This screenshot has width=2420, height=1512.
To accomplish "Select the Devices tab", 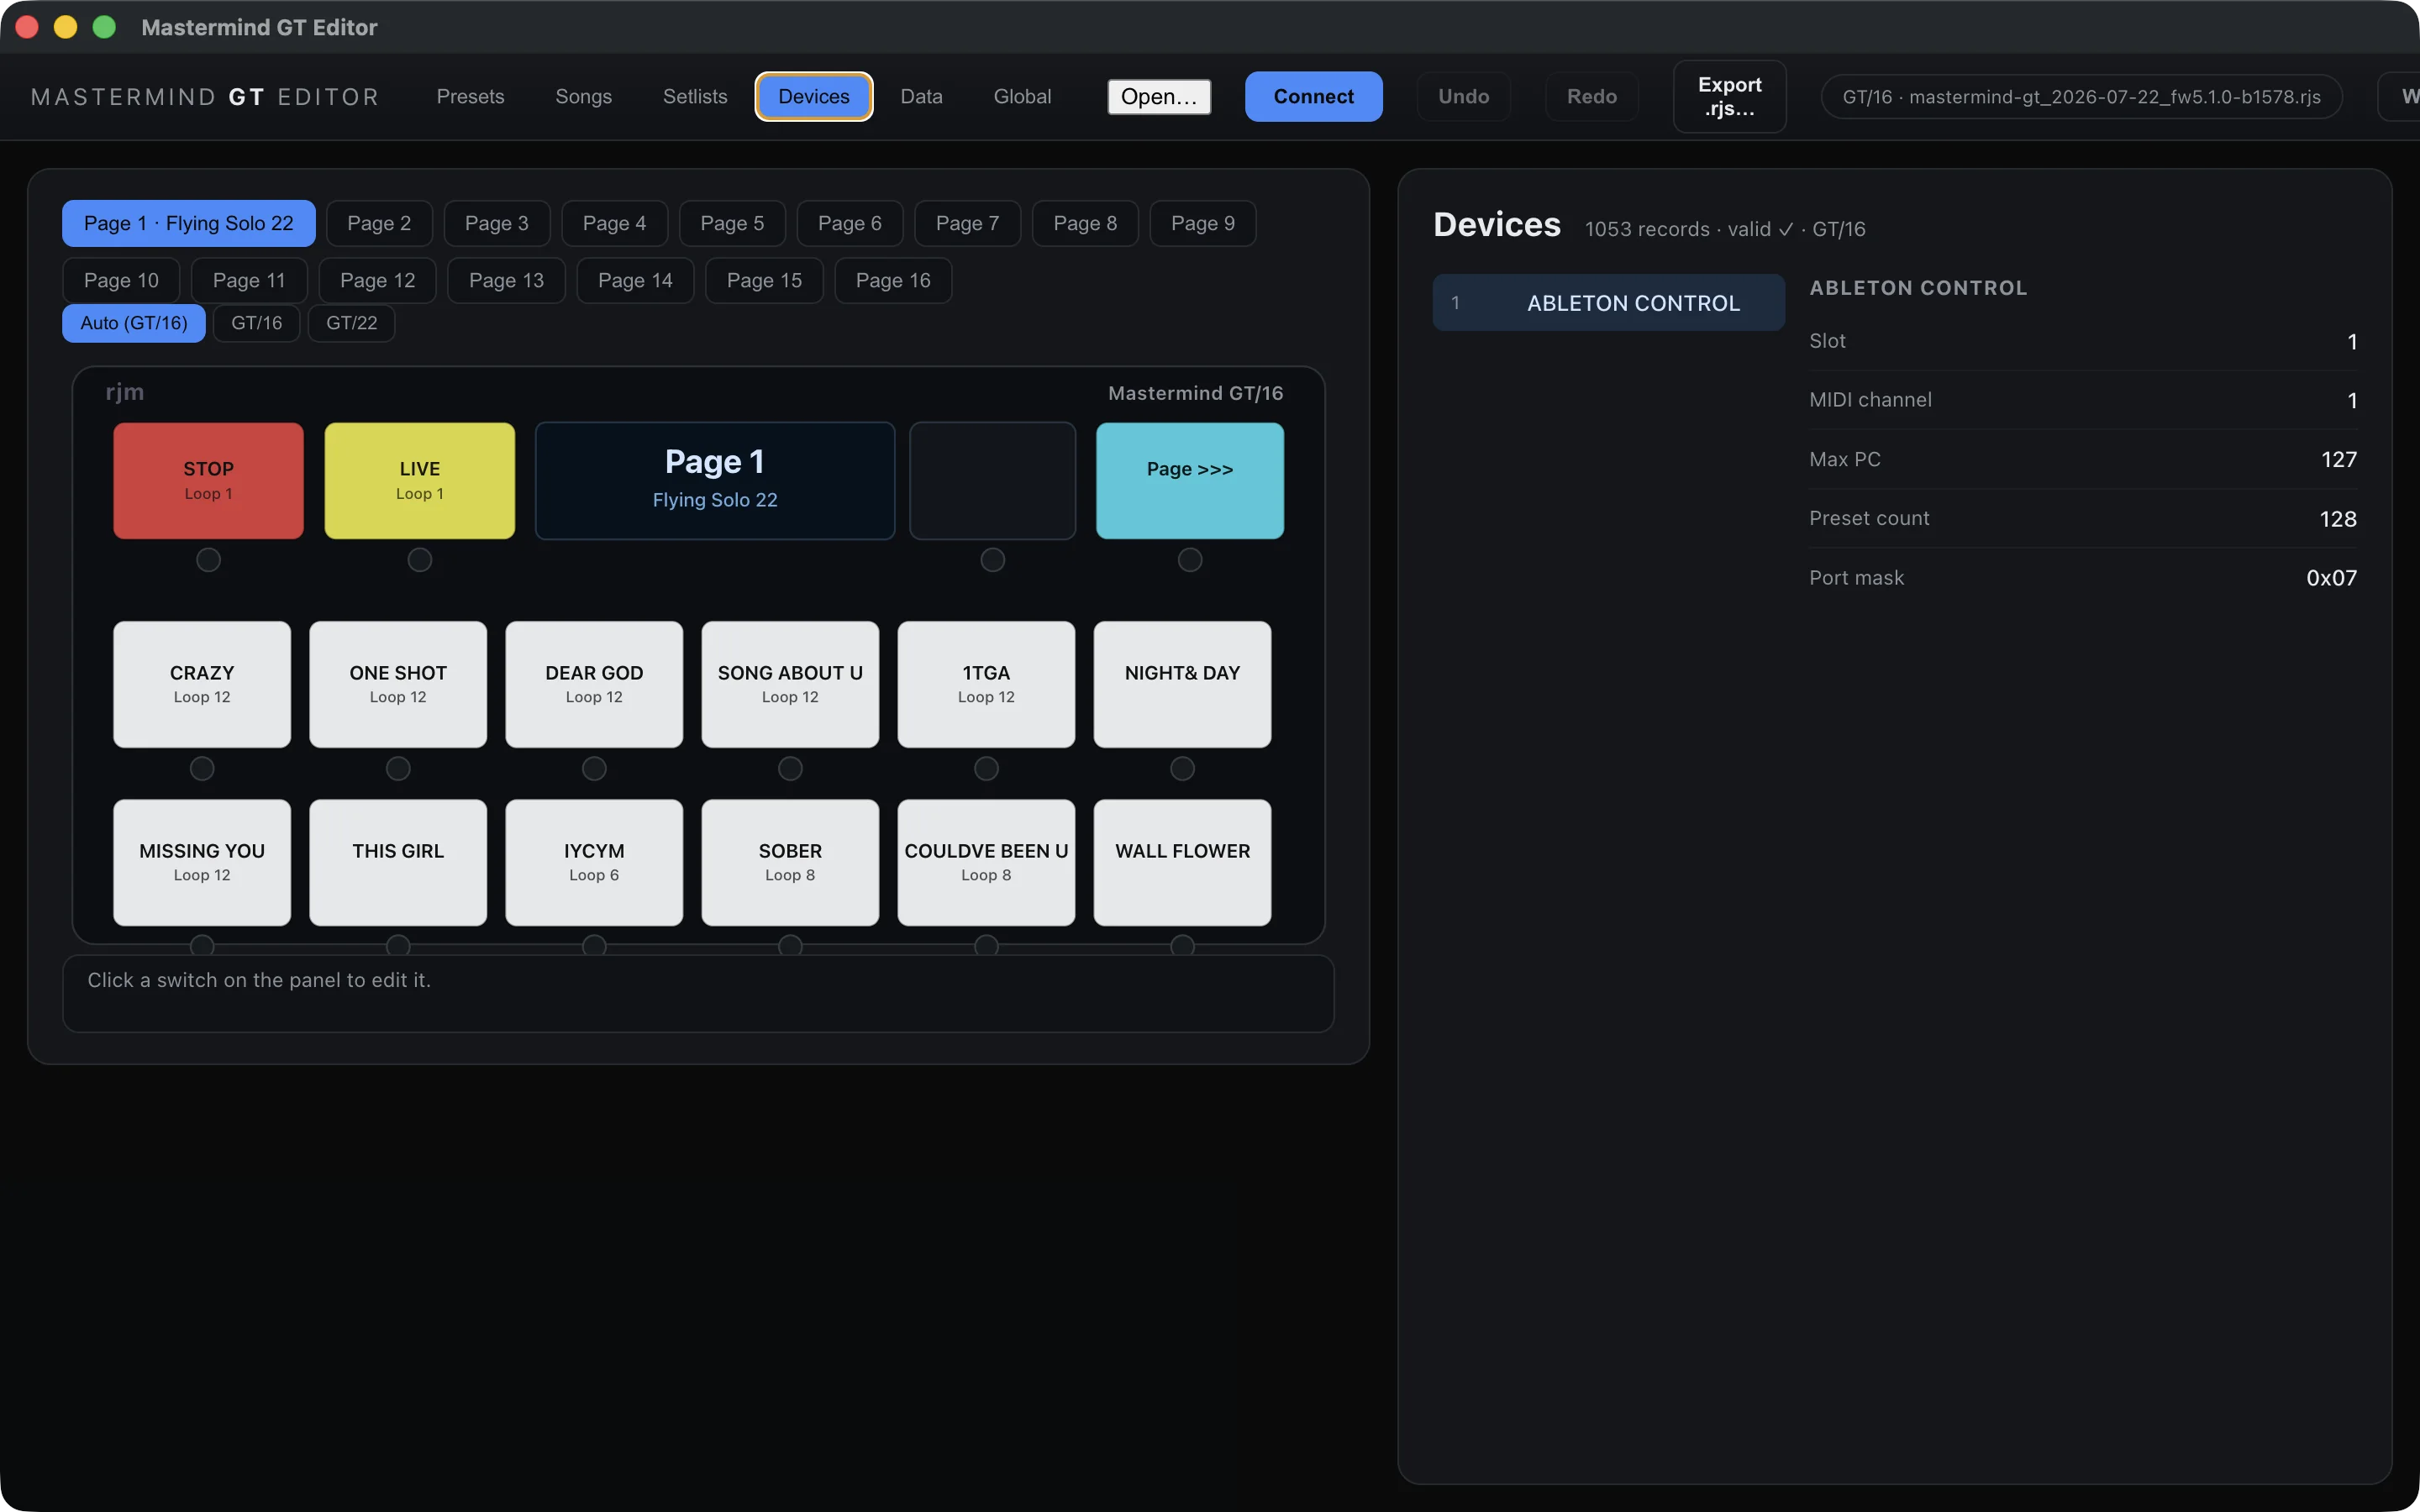I will pos(814,96).
